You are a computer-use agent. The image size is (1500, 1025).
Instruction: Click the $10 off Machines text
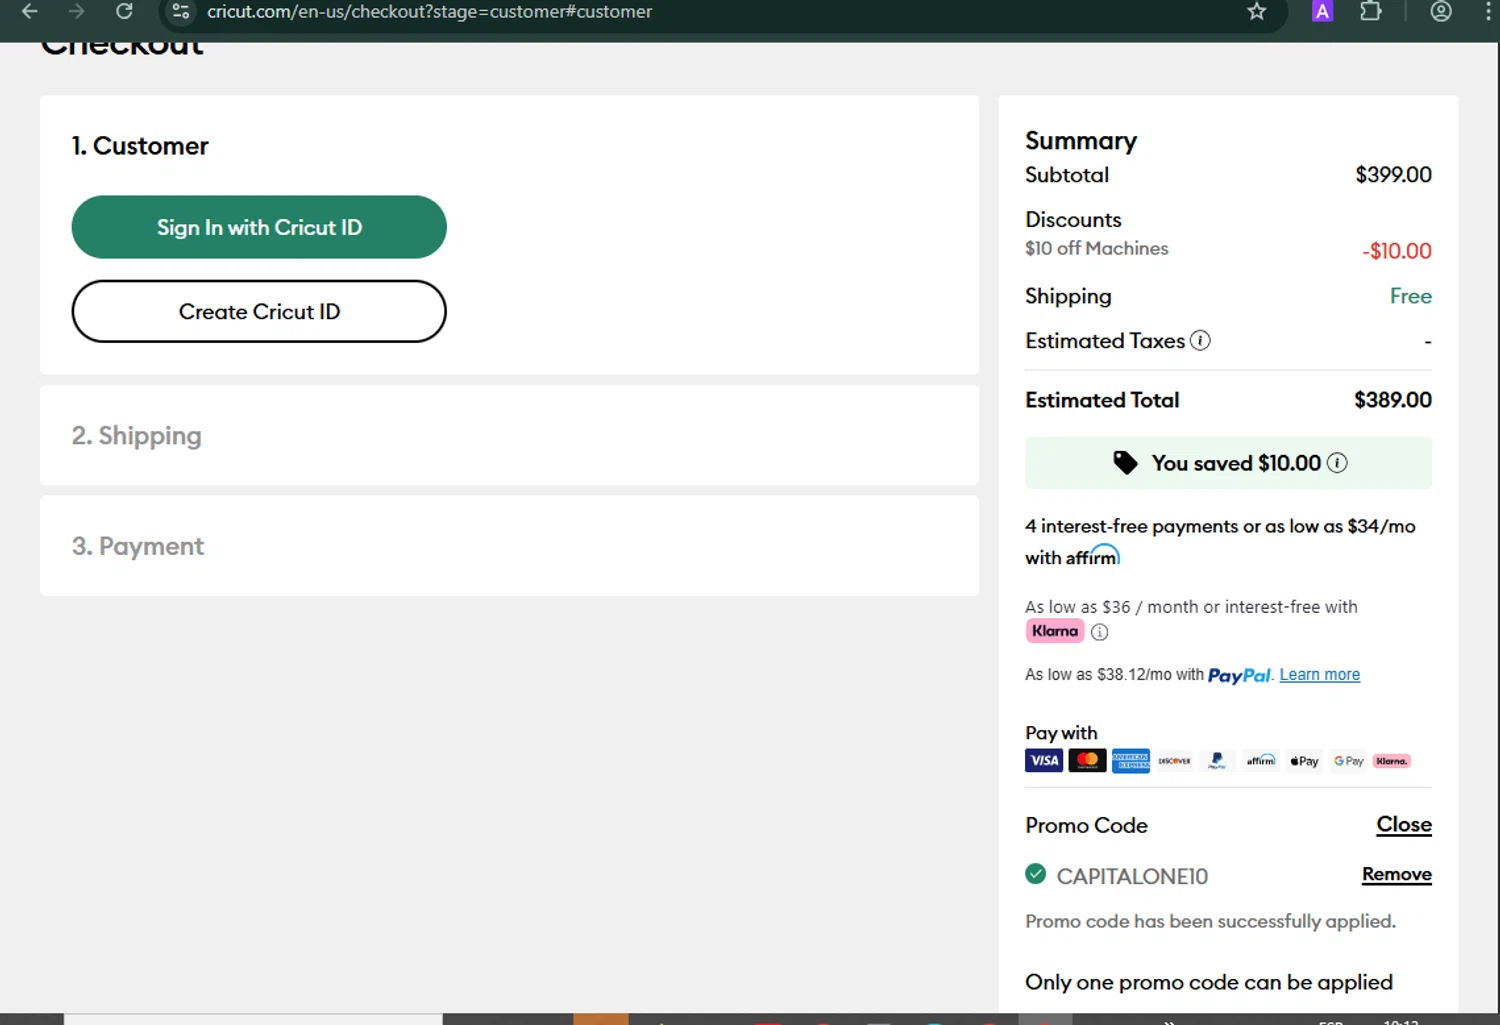tap(1097, 248)
